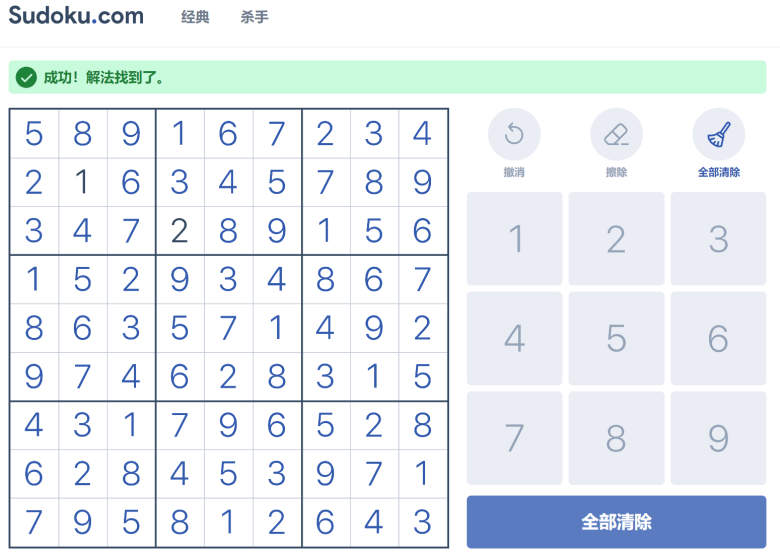Click the broom clear-all (全部清除) icon
The width and height of the screenshot is (780, 553).
point(719,134)
